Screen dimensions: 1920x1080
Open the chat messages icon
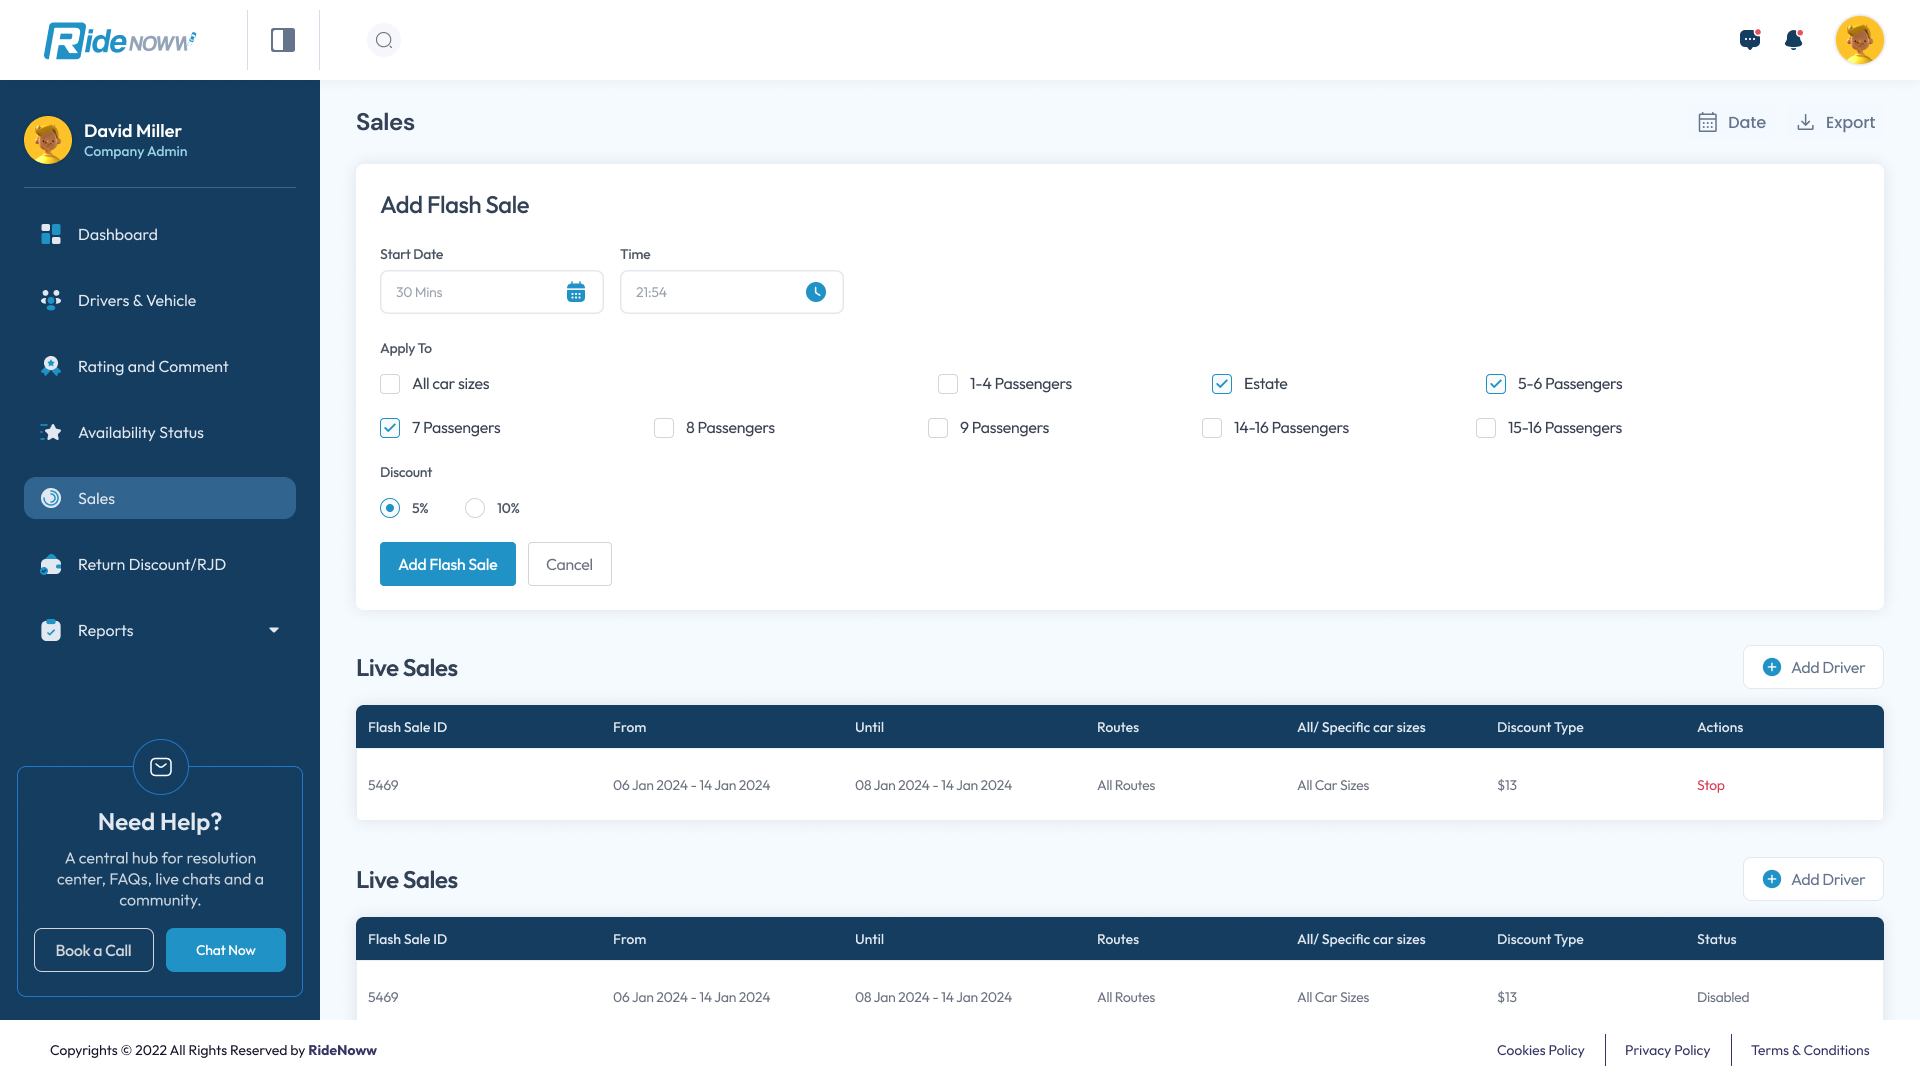point(1750,40)
